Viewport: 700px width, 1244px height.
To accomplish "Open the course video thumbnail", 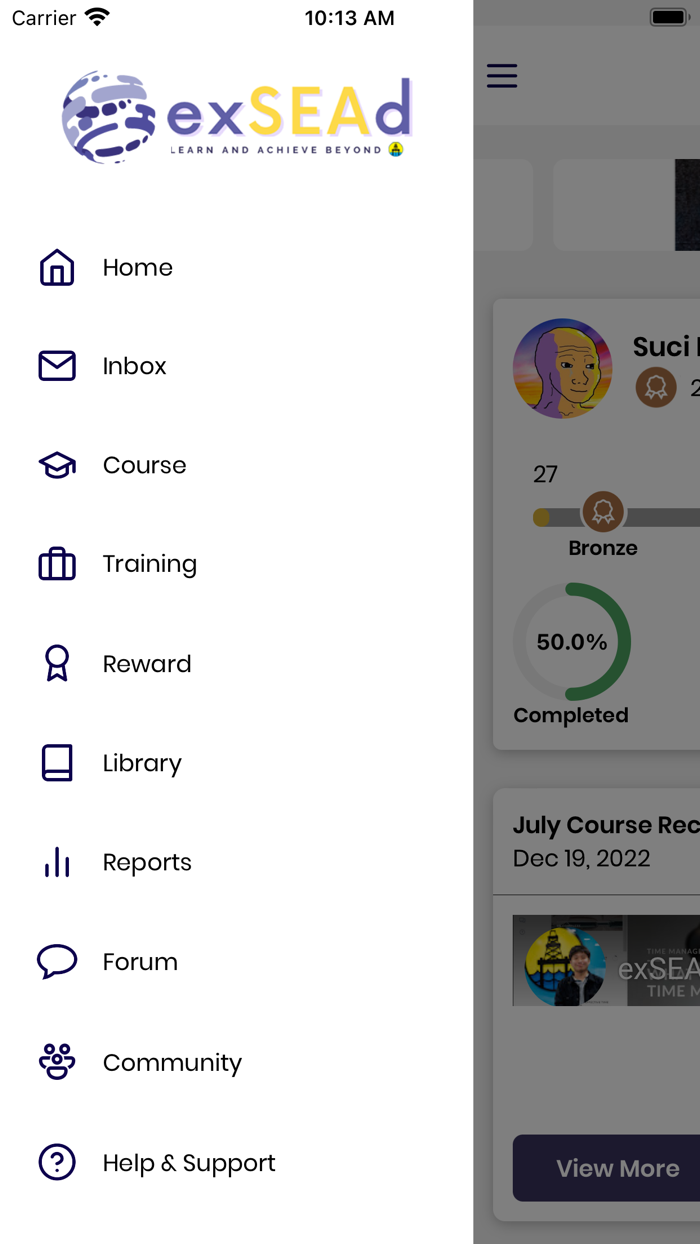I will pos(606,960).
